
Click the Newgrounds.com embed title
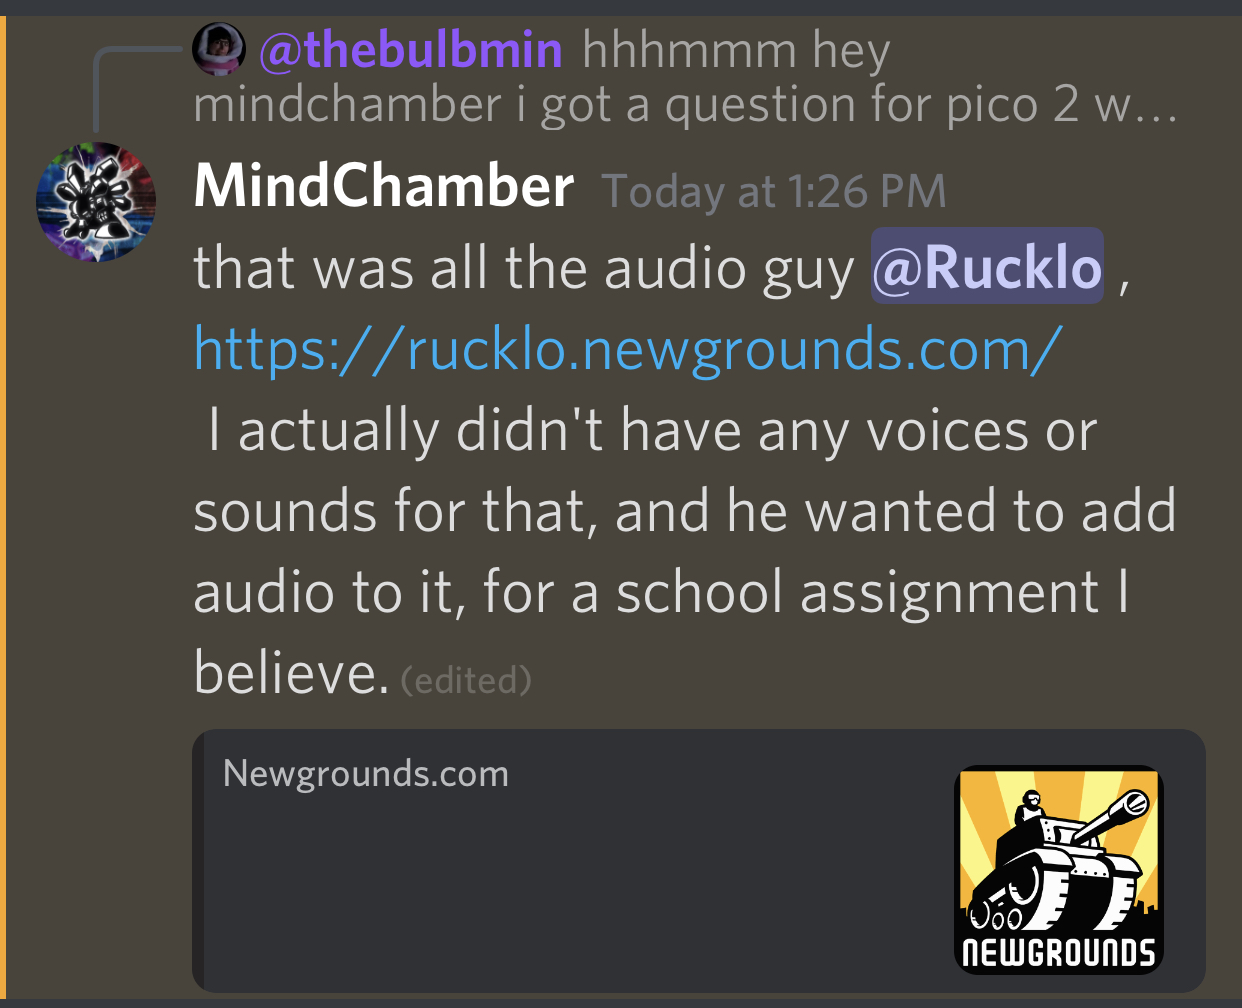(366, 773)
